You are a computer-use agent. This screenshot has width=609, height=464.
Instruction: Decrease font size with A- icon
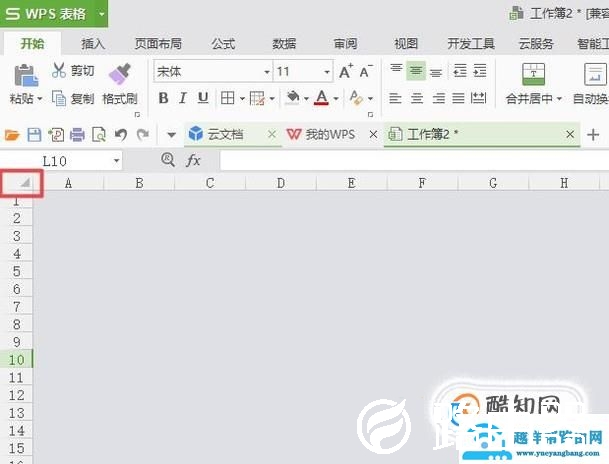point(366,71)
